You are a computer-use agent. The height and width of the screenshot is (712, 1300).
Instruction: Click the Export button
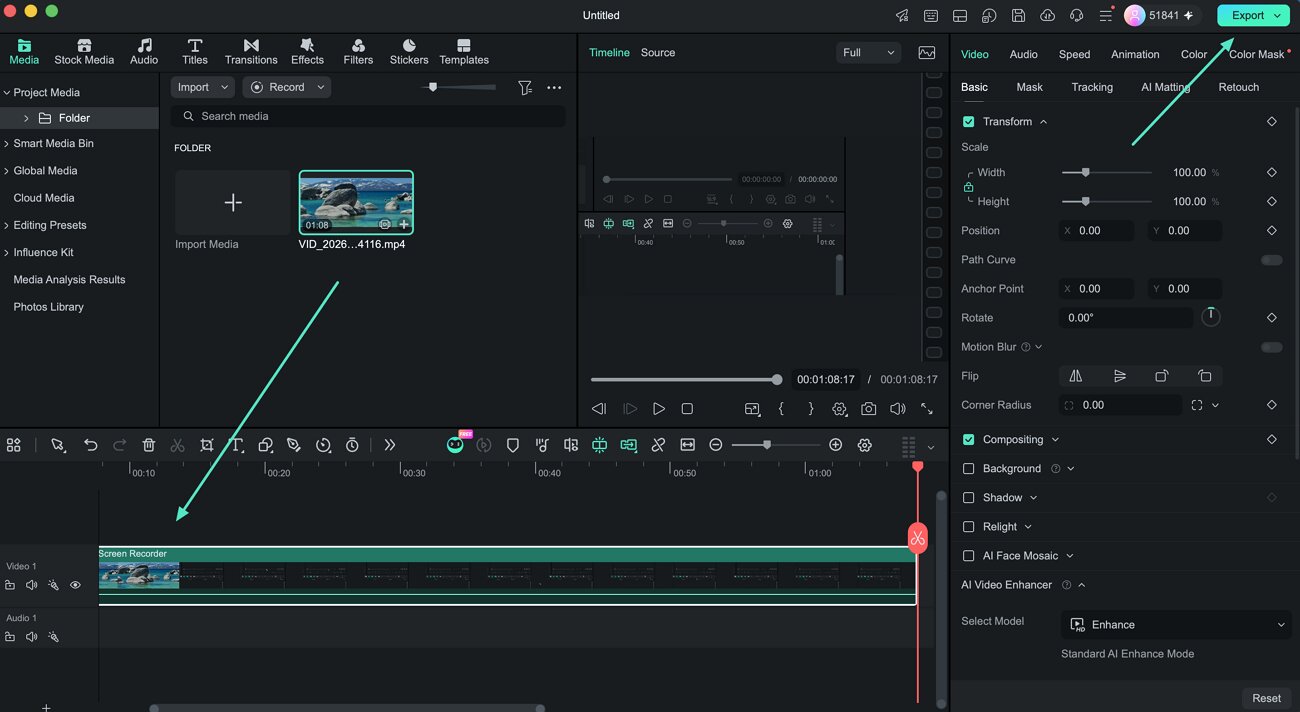click(x=1253, y=15)
